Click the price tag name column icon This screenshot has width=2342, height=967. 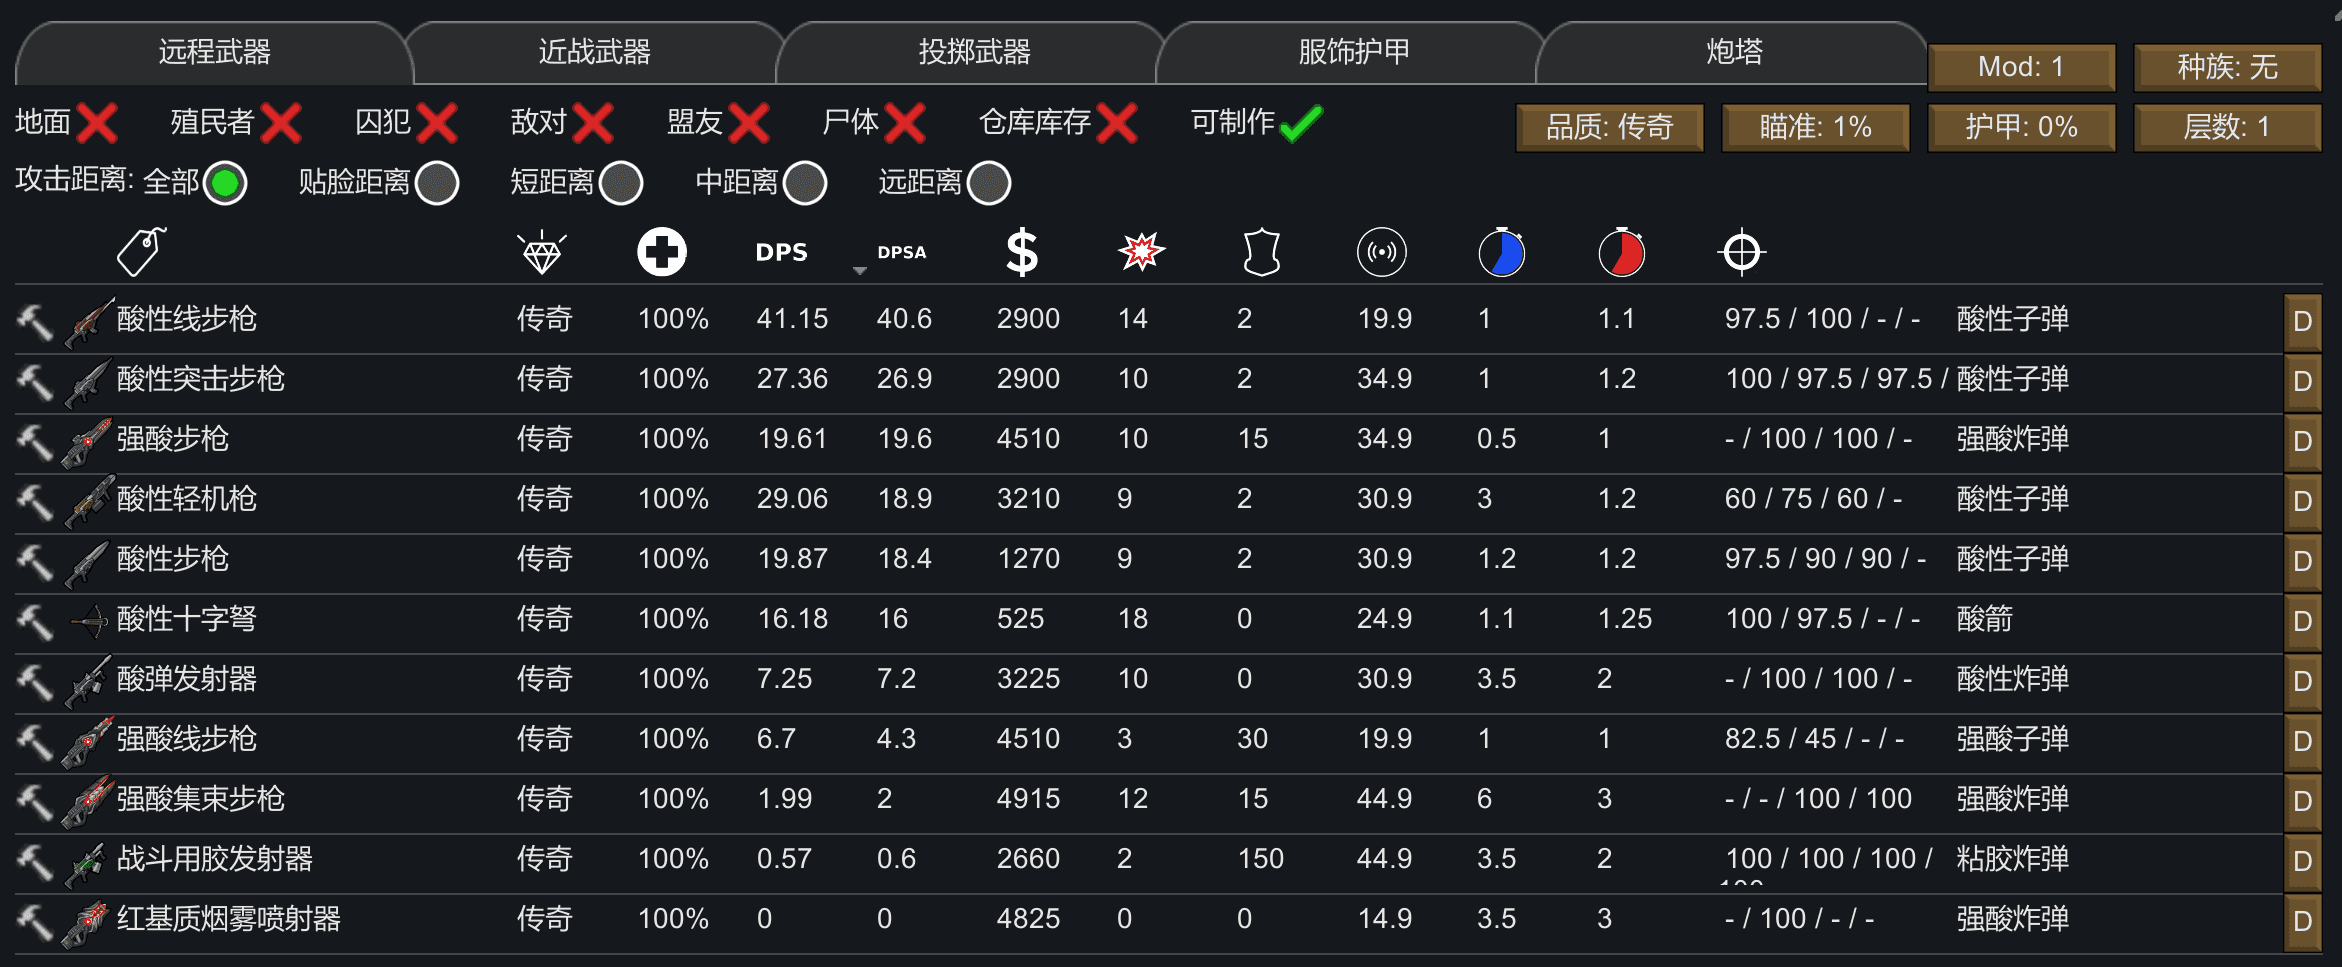pyautogui.click(x=141, y=251)
